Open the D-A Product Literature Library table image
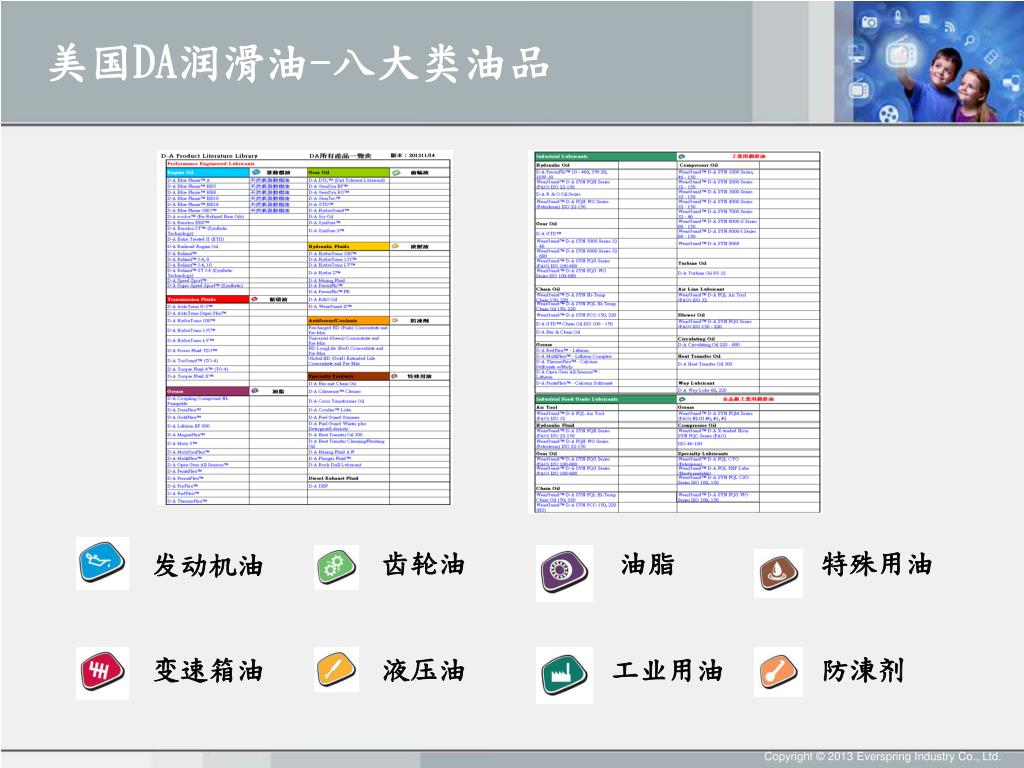The height and width of the screenshot is (768, 1024). (x=305, y=328)
